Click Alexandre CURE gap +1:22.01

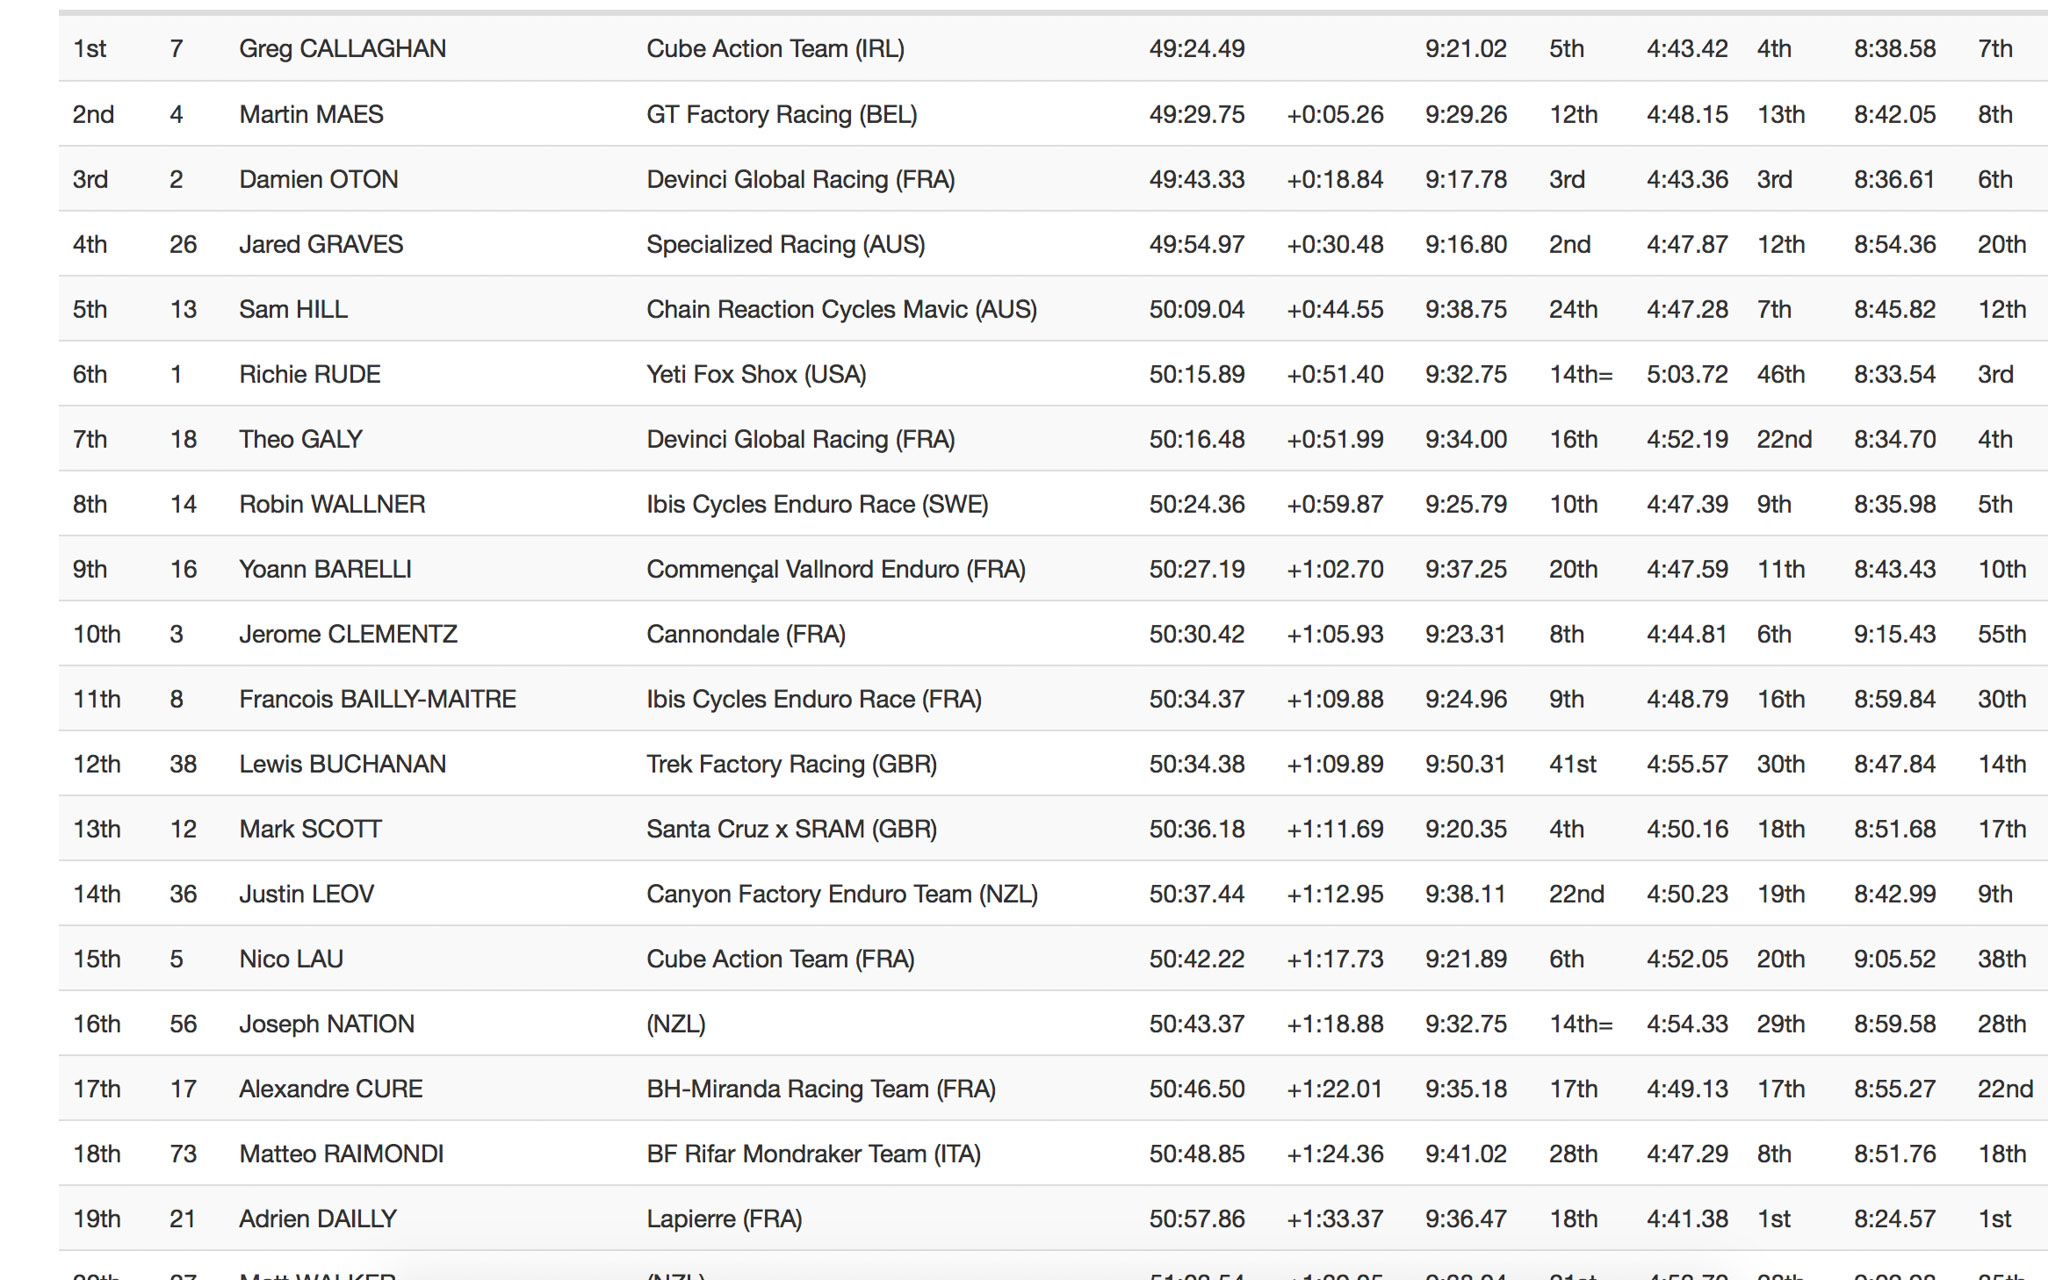click(x=1334, y=1089)
